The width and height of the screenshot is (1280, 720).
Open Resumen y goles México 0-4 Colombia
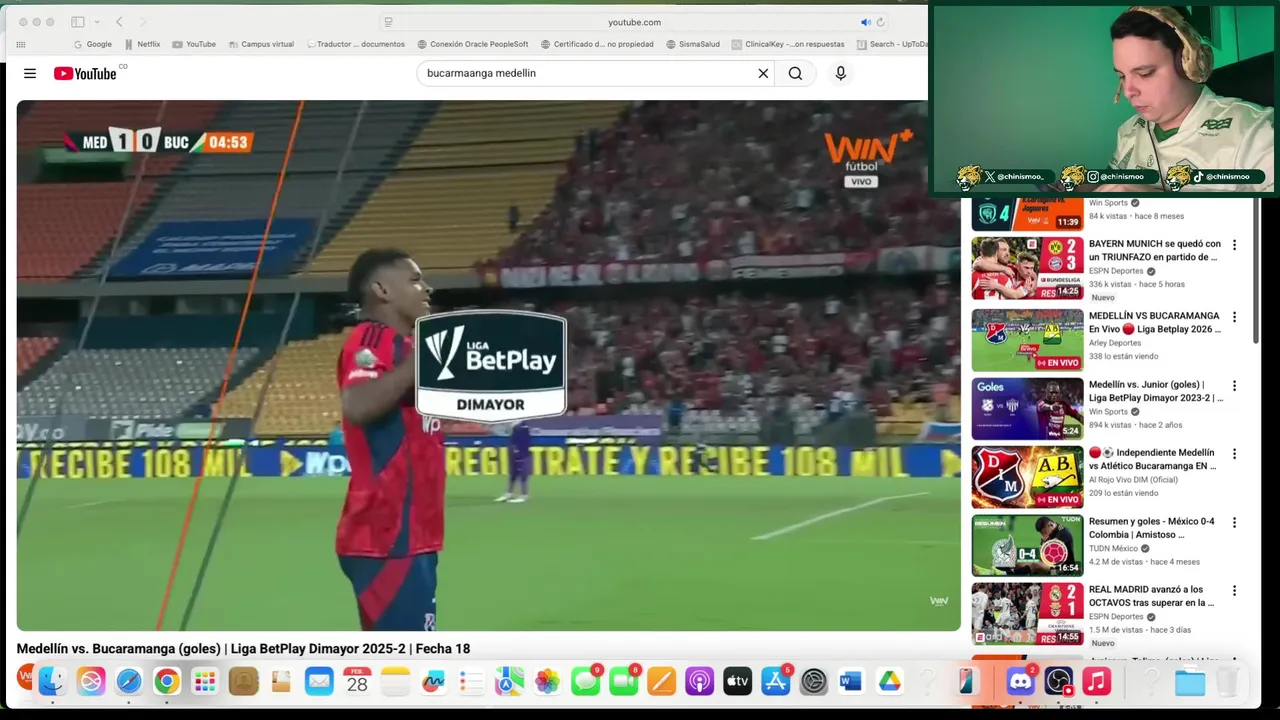tap(1152, 528)
